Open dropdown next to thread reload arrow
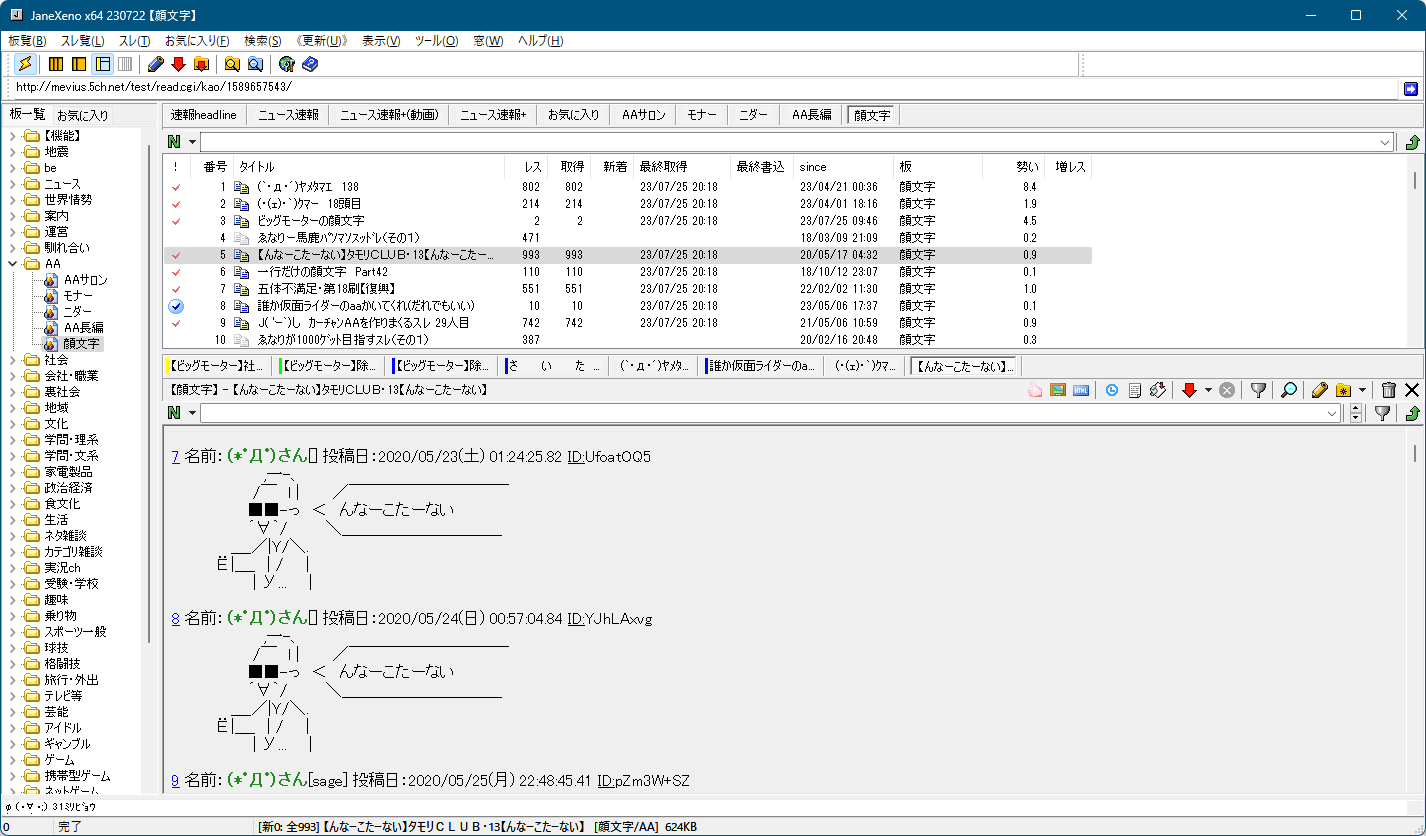Screen dimensions: 1426x836 pos(1208,390)
